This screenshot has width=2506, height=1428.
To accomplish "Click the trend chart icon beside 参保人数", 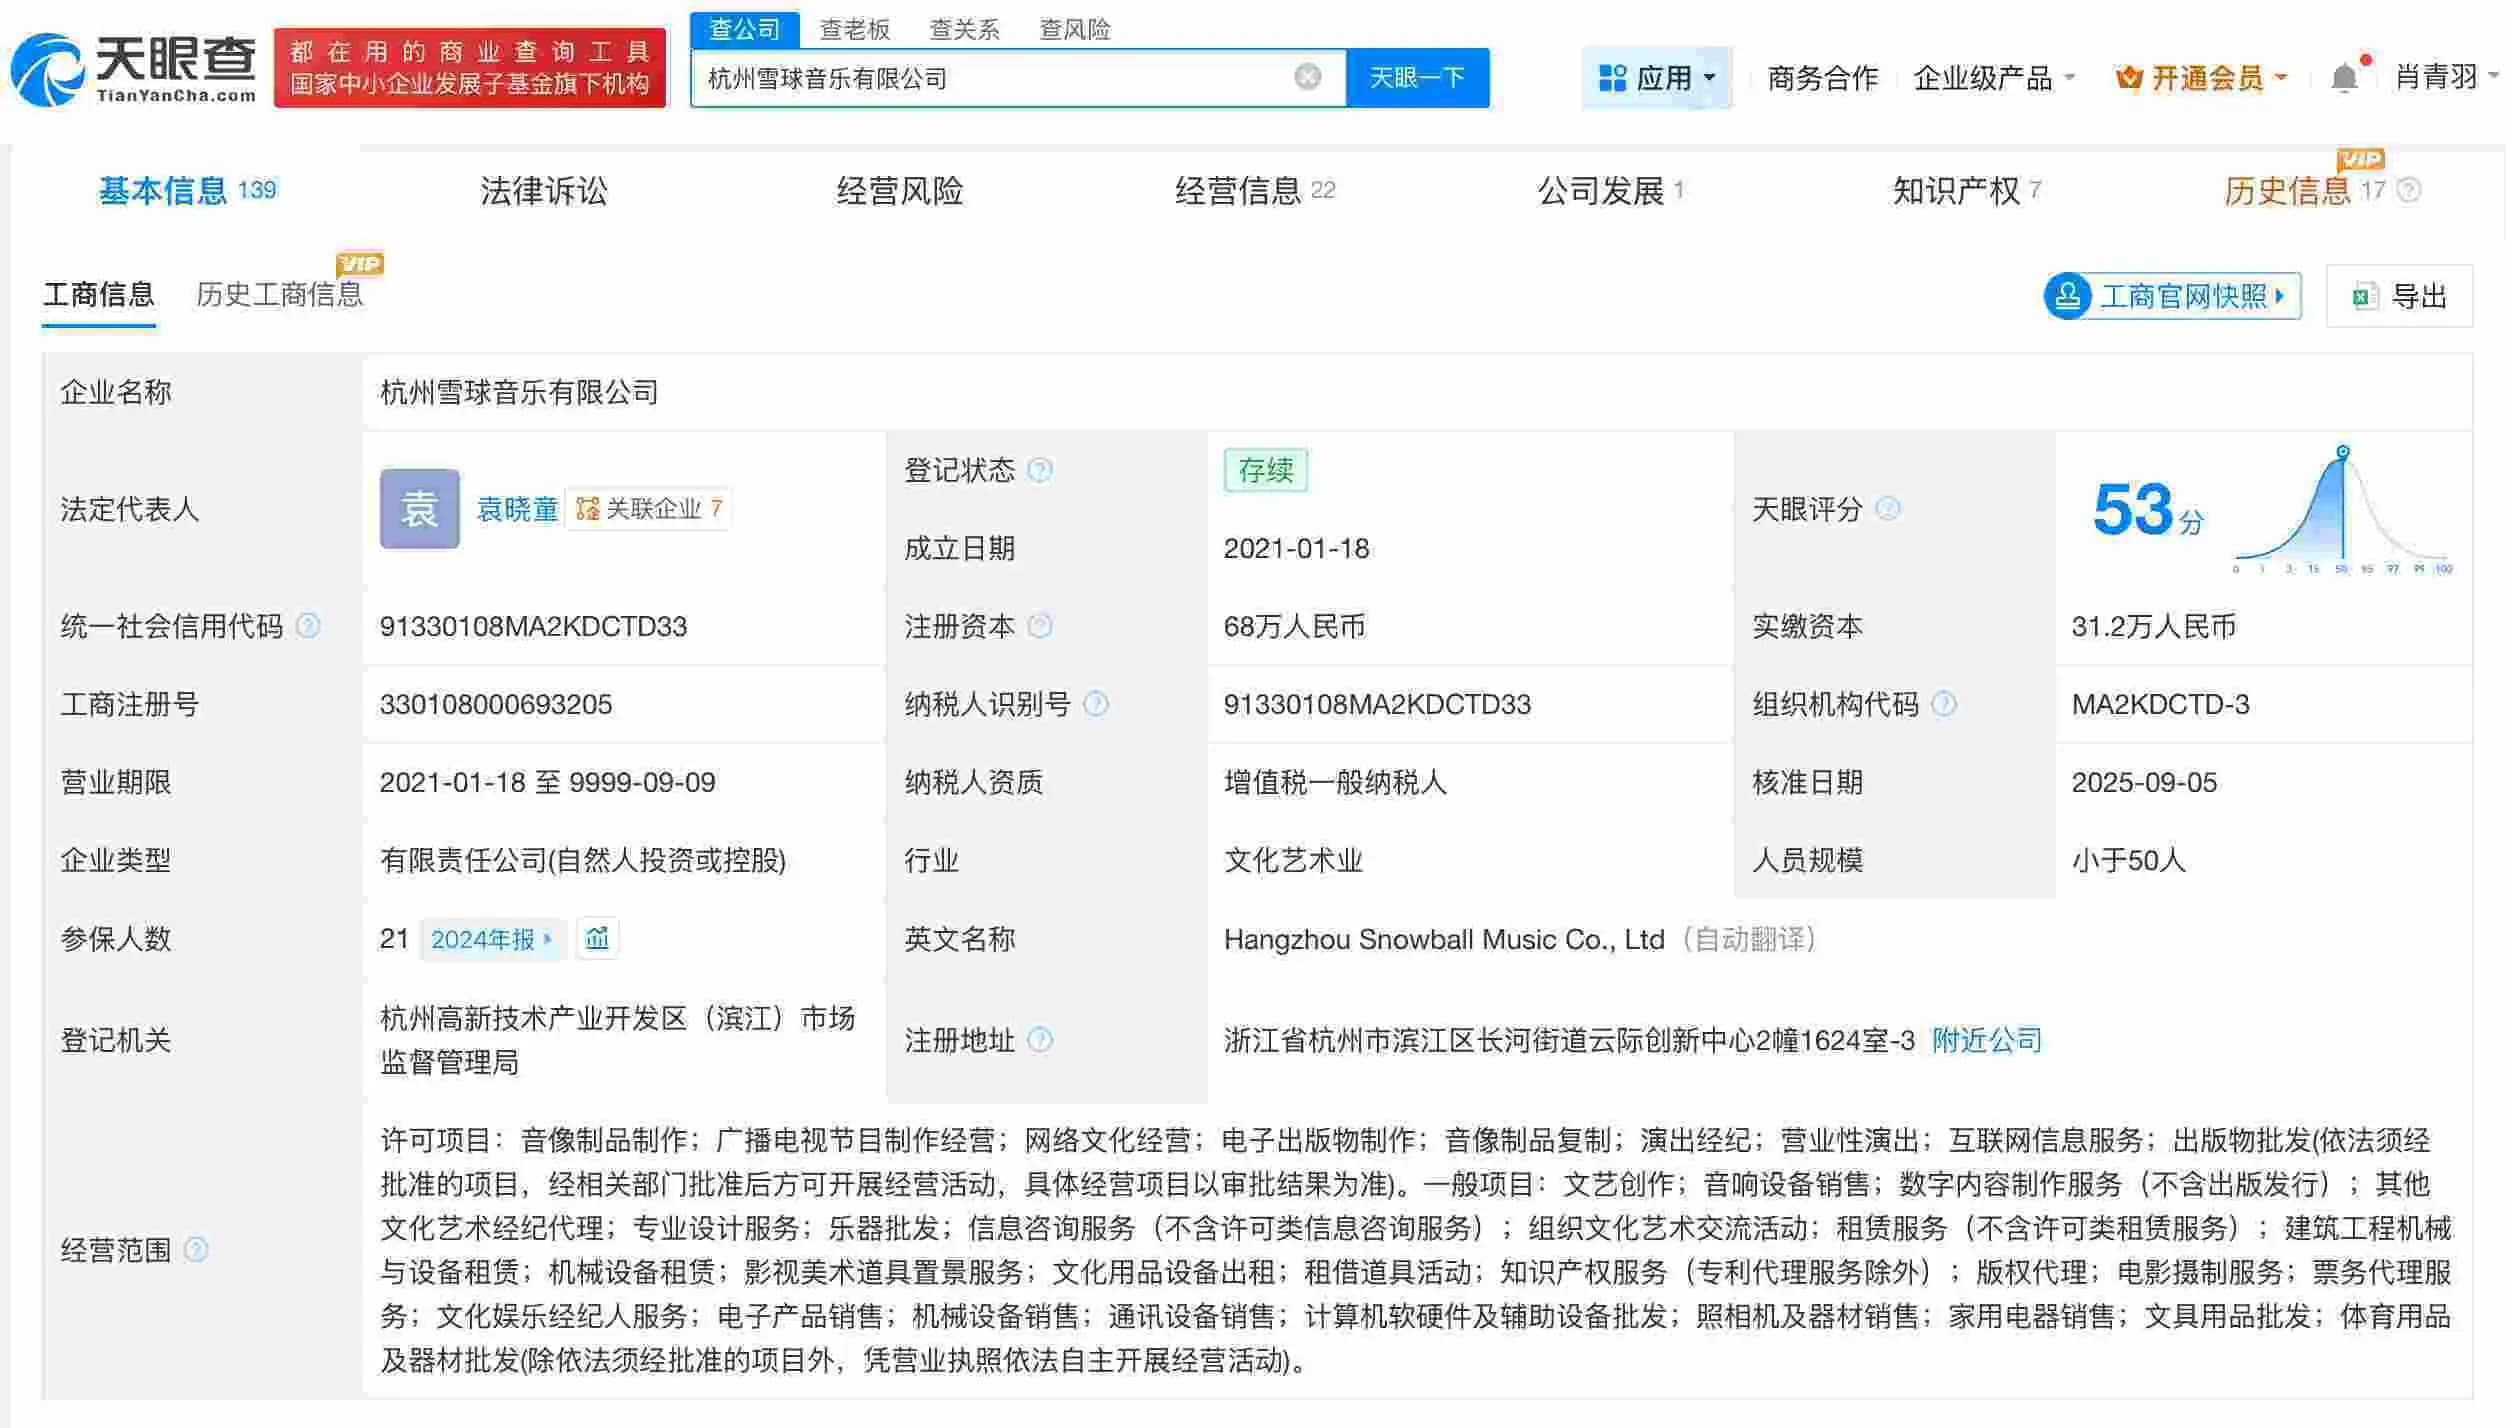I will (x=598, y=938).
